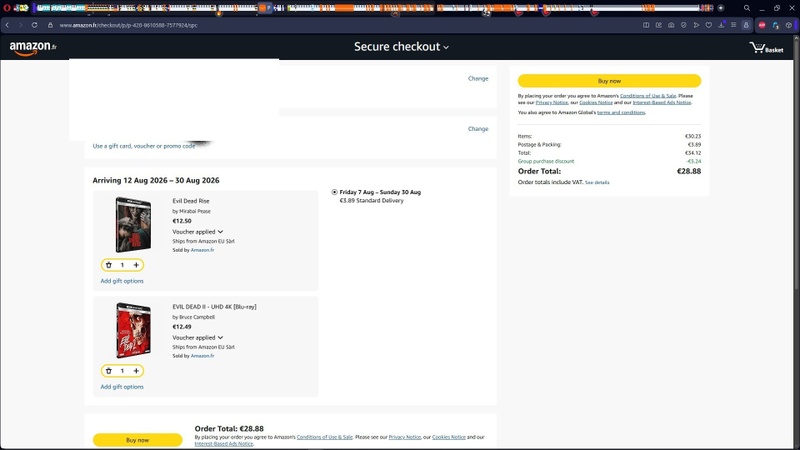Open the extensions cube icon
The width and height of the screenshot is (800, 450).
789,25
